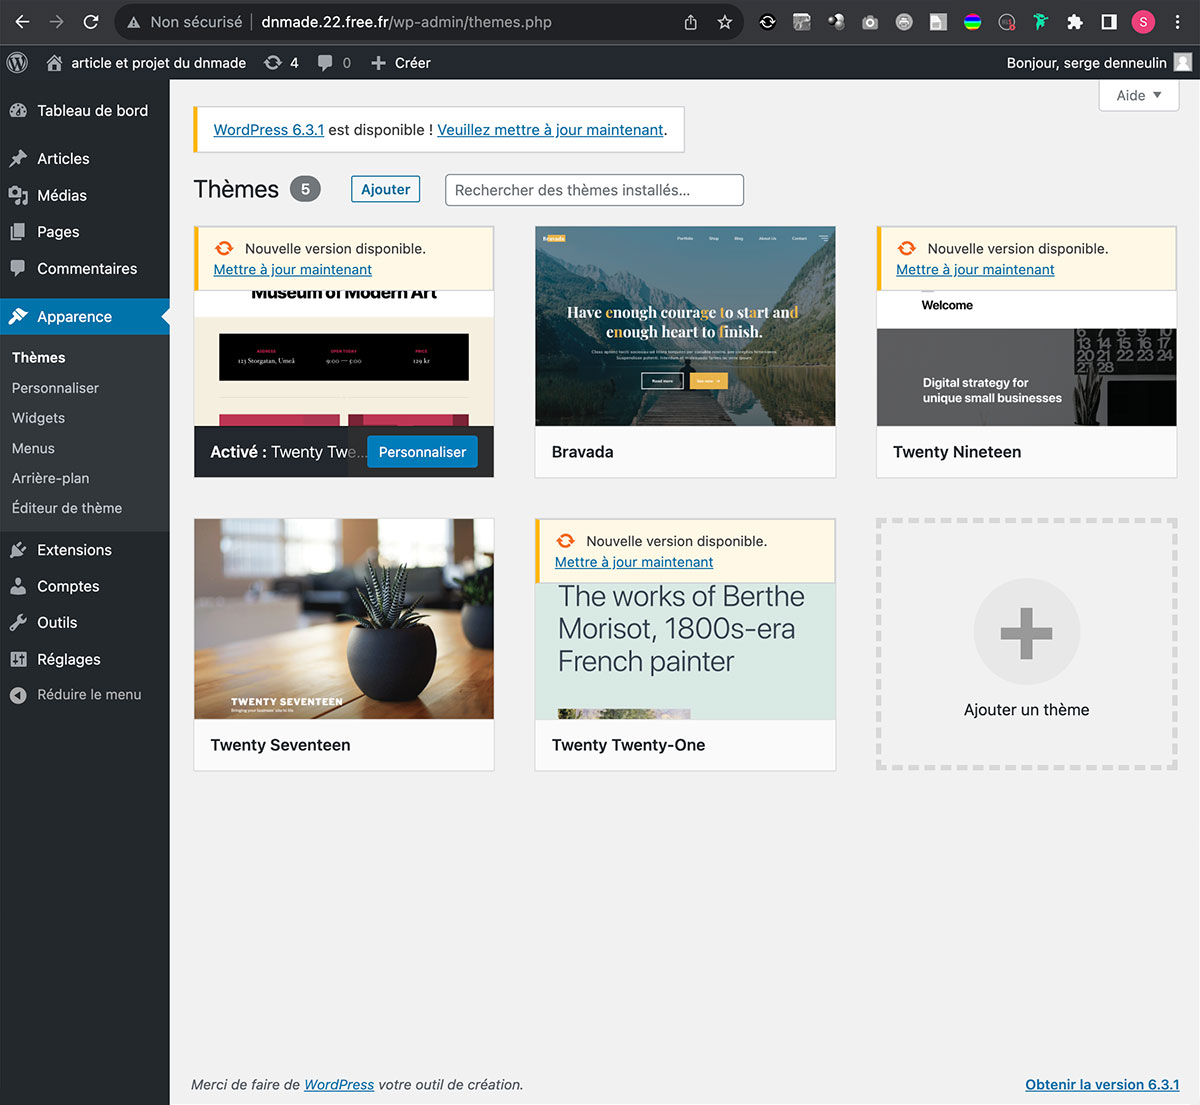Open the site home icon link
The height and width of the screenshot is (1105, 1200).
(x=55, y=62)
